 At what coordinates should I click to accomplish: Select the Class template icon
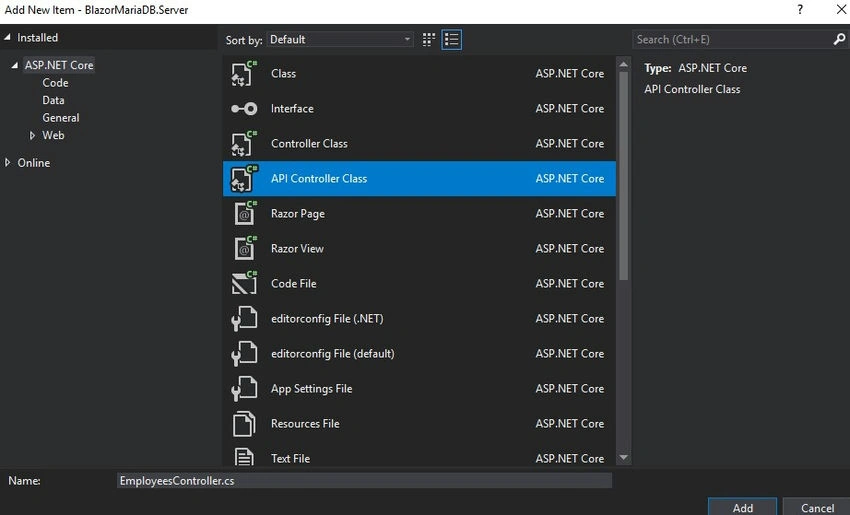coord(244,73)
